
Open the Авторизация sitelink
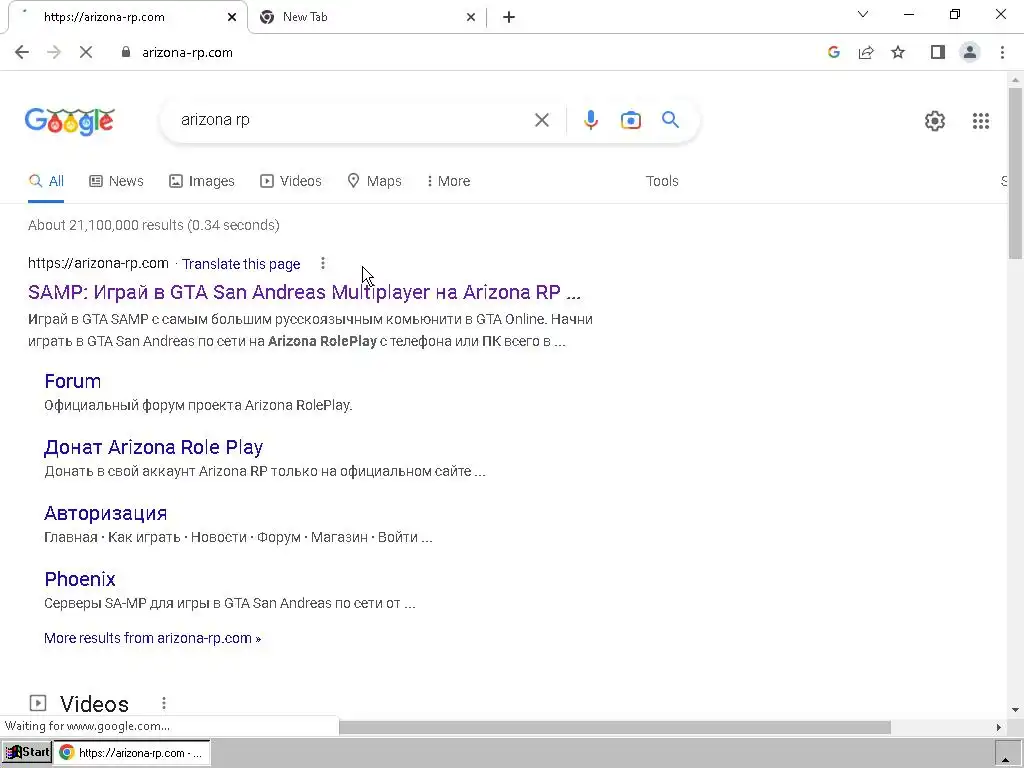(106, 513)
